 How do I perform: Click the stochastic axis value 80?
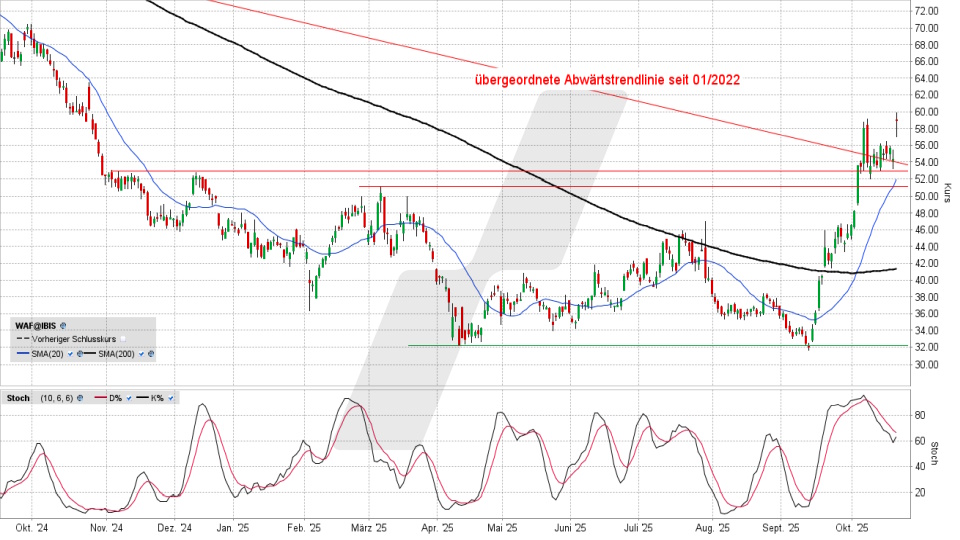[919, 414]
